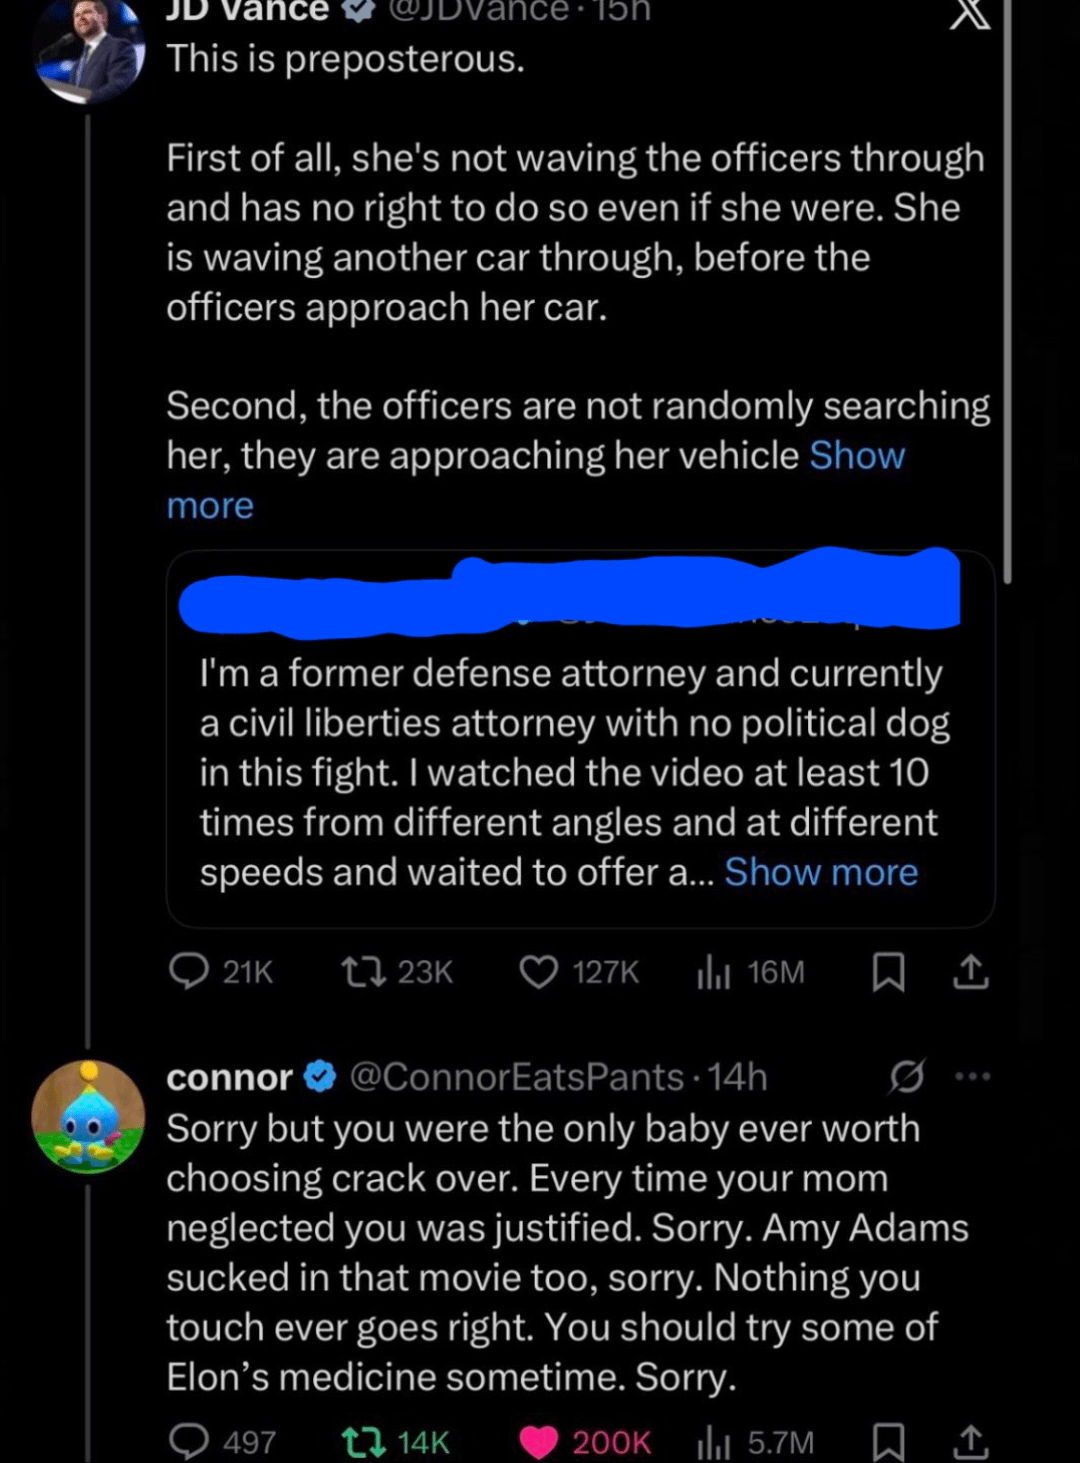Screen dimensions: 1080x1463
Task: Open connor's Chao avatar profile picture
Action: (x=88, y=1116)
